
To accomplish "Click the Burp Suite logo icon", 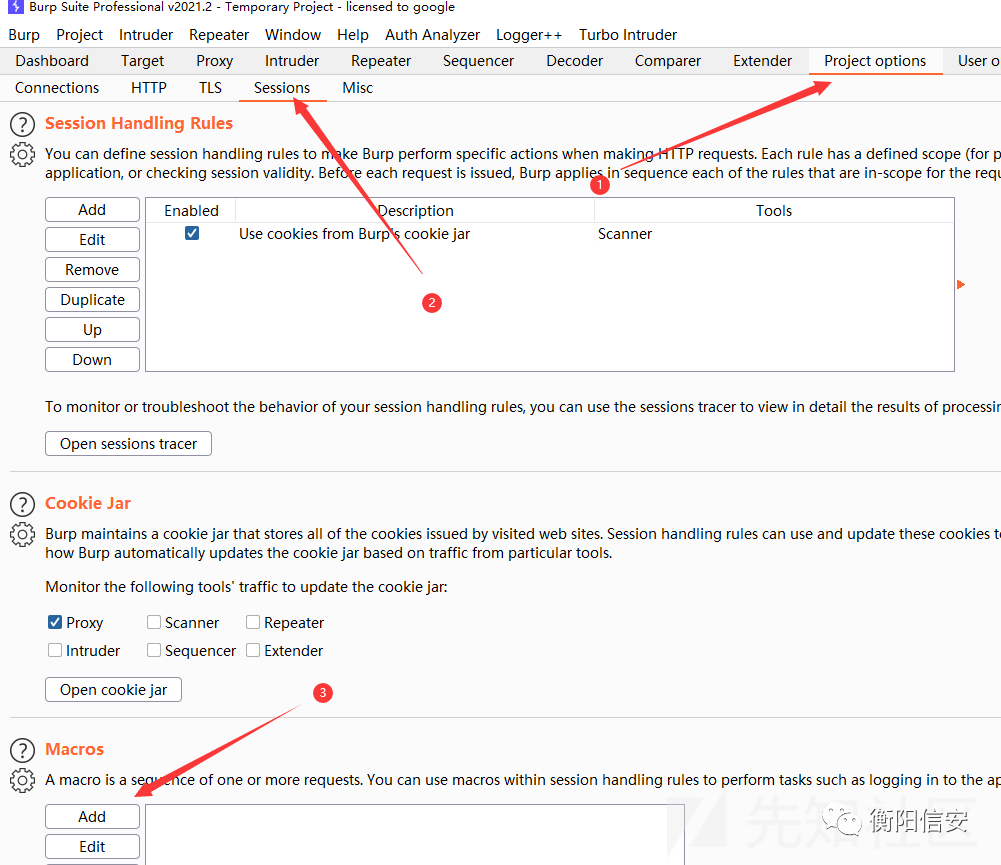I will click(x=15, y=7).
